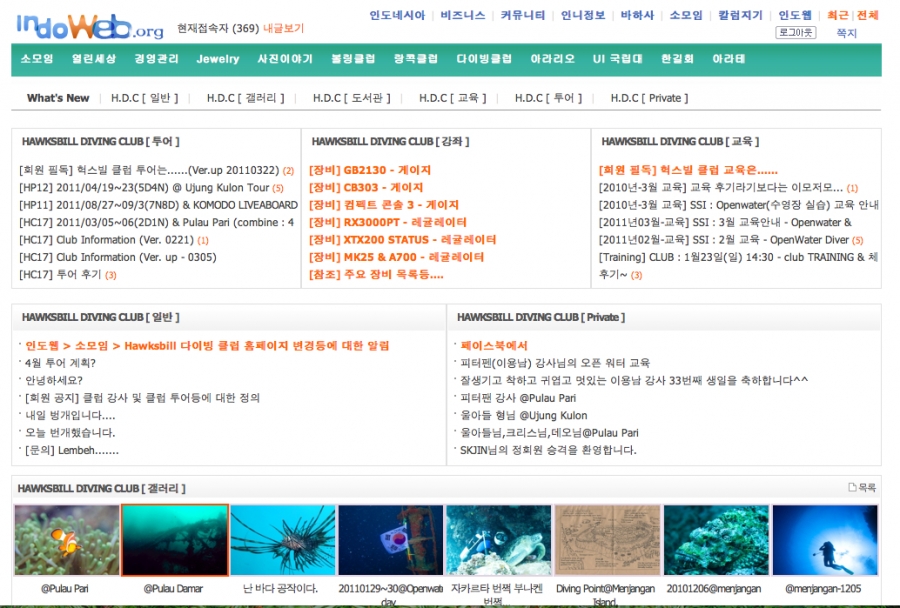Open the 4월 투어 계획? post
Screen dimensions: 900x608
[60, 363]
